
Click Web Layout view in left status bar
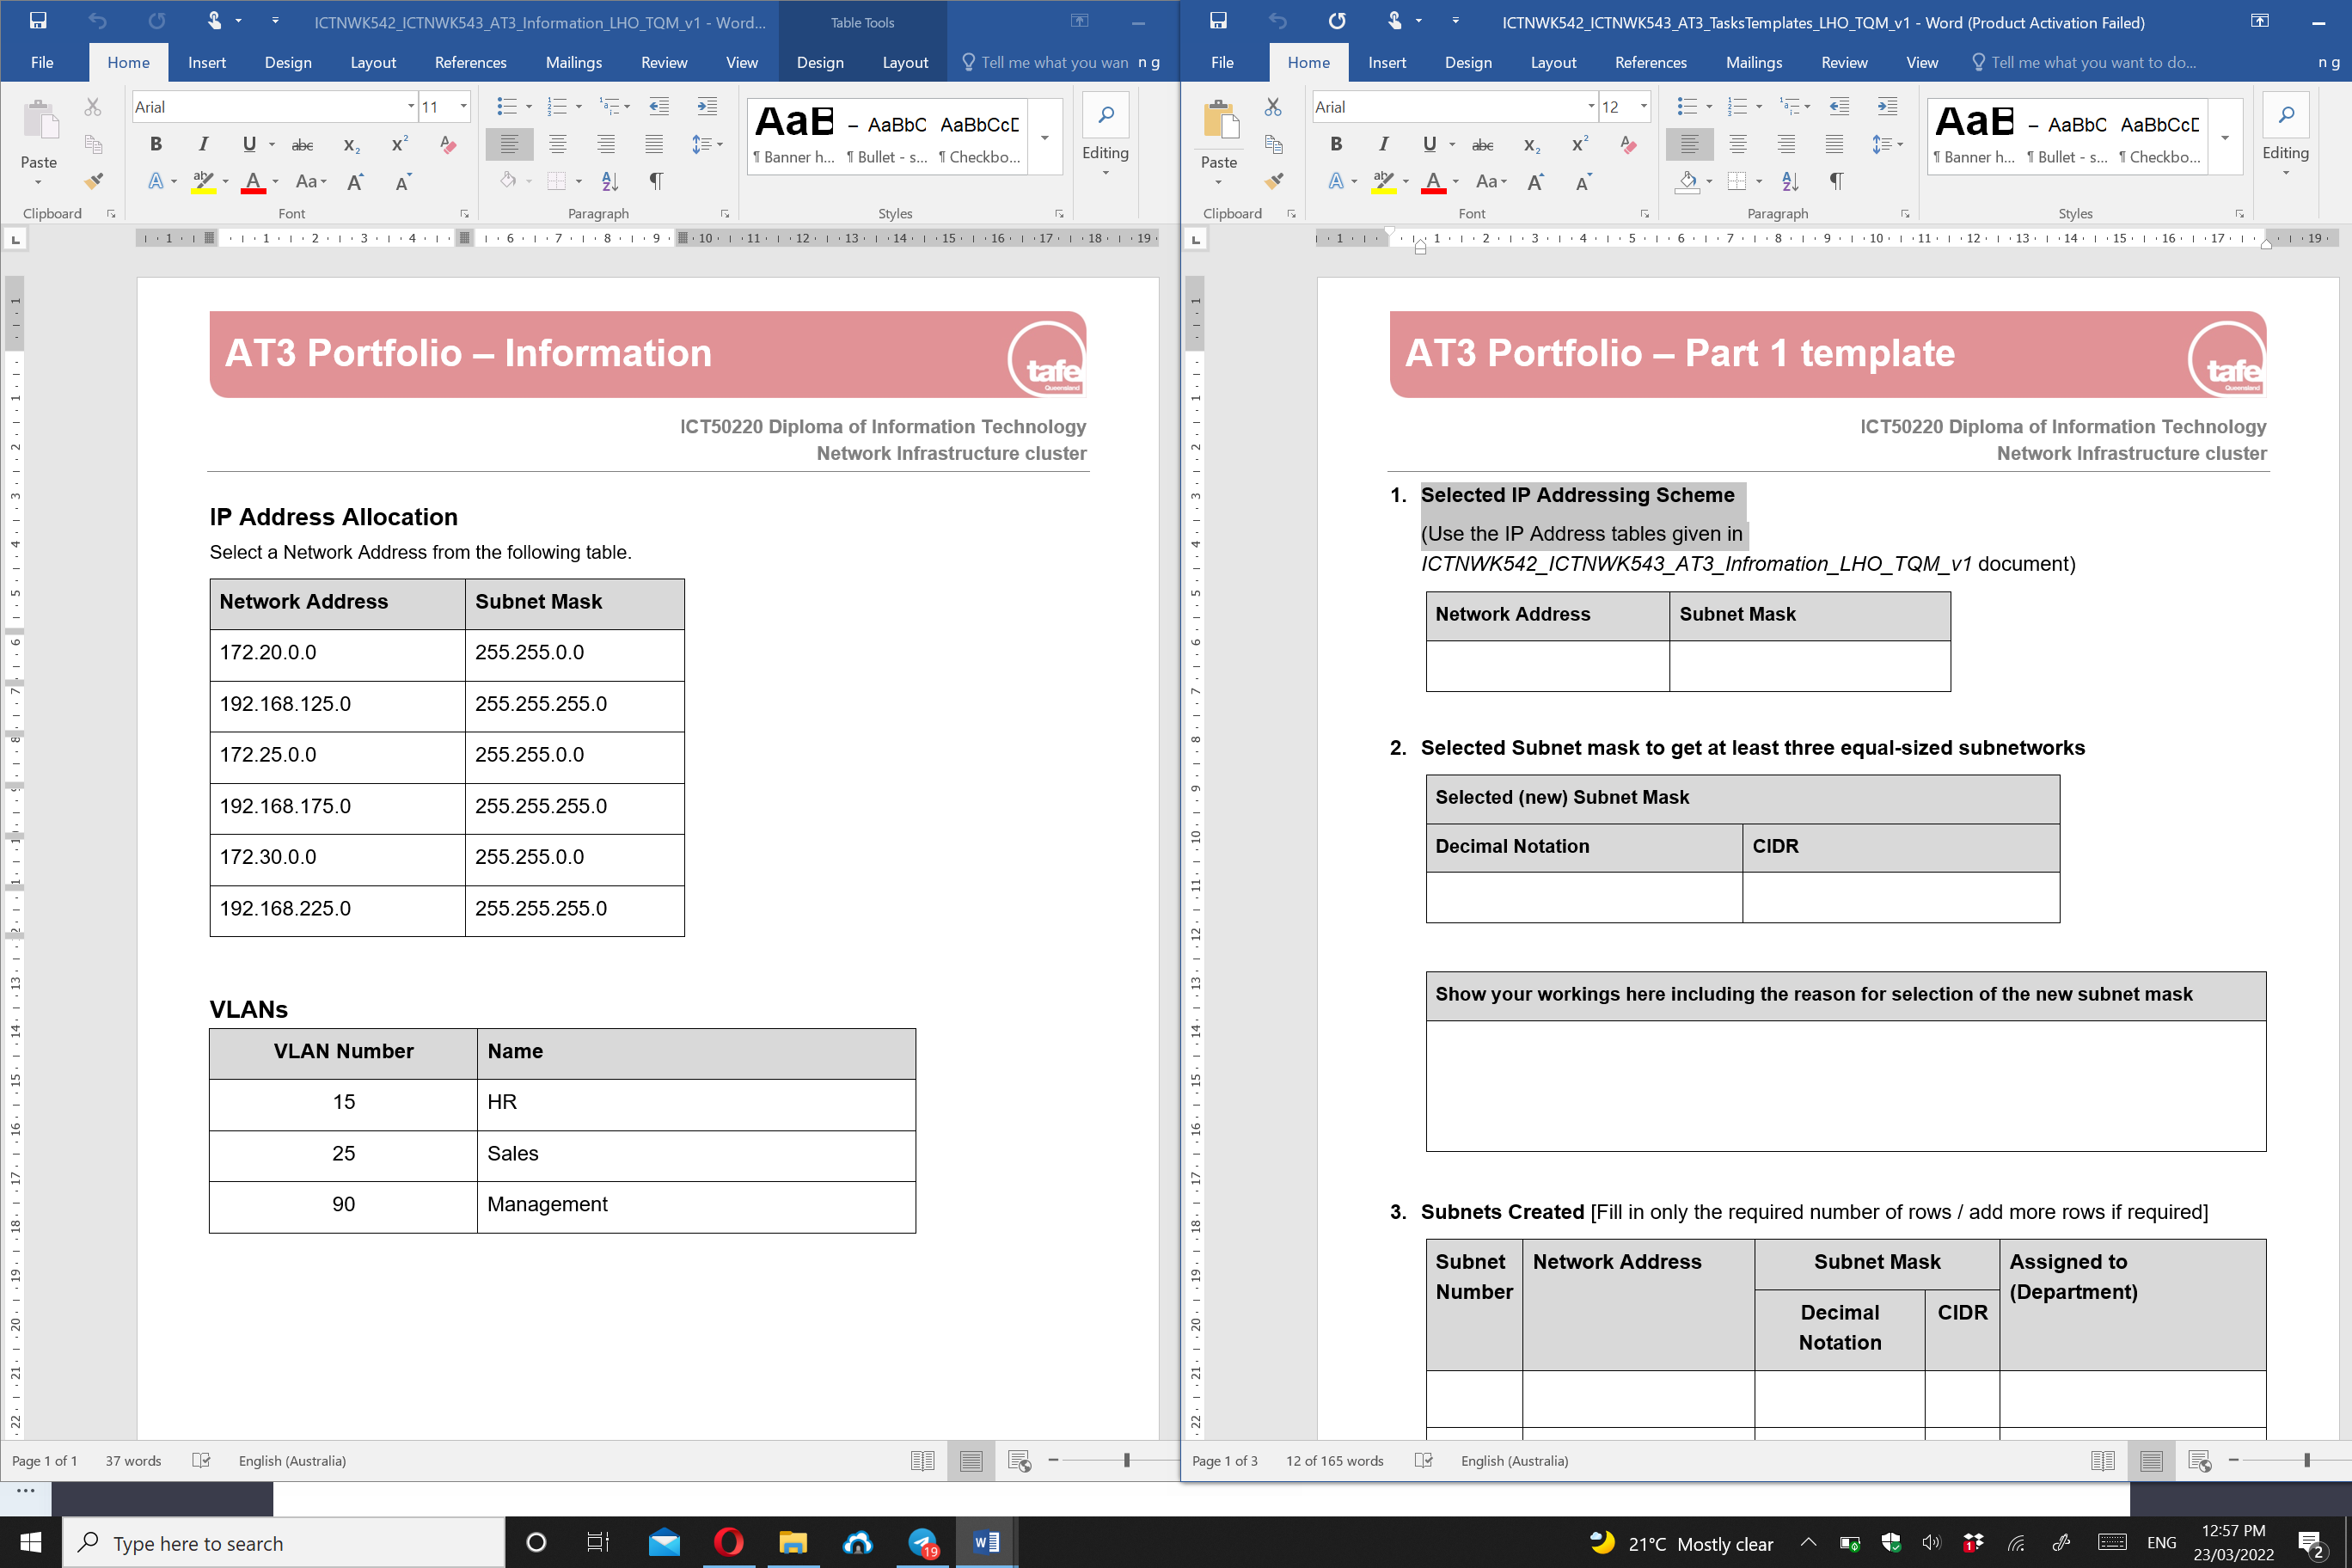tap(1019, 1461)
